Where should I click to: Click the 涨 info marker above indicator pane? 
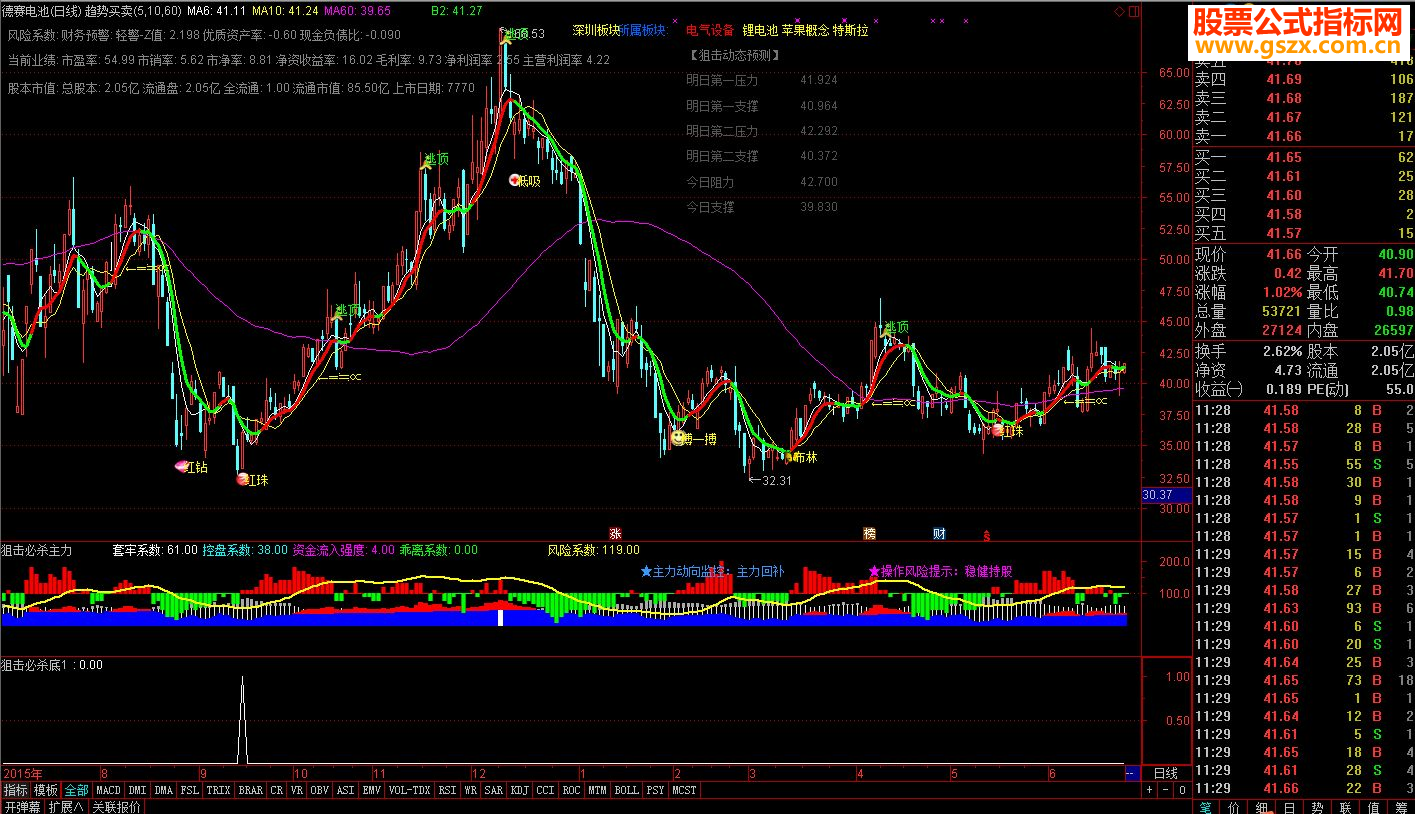pyautogui.click(x=615, y=533)
